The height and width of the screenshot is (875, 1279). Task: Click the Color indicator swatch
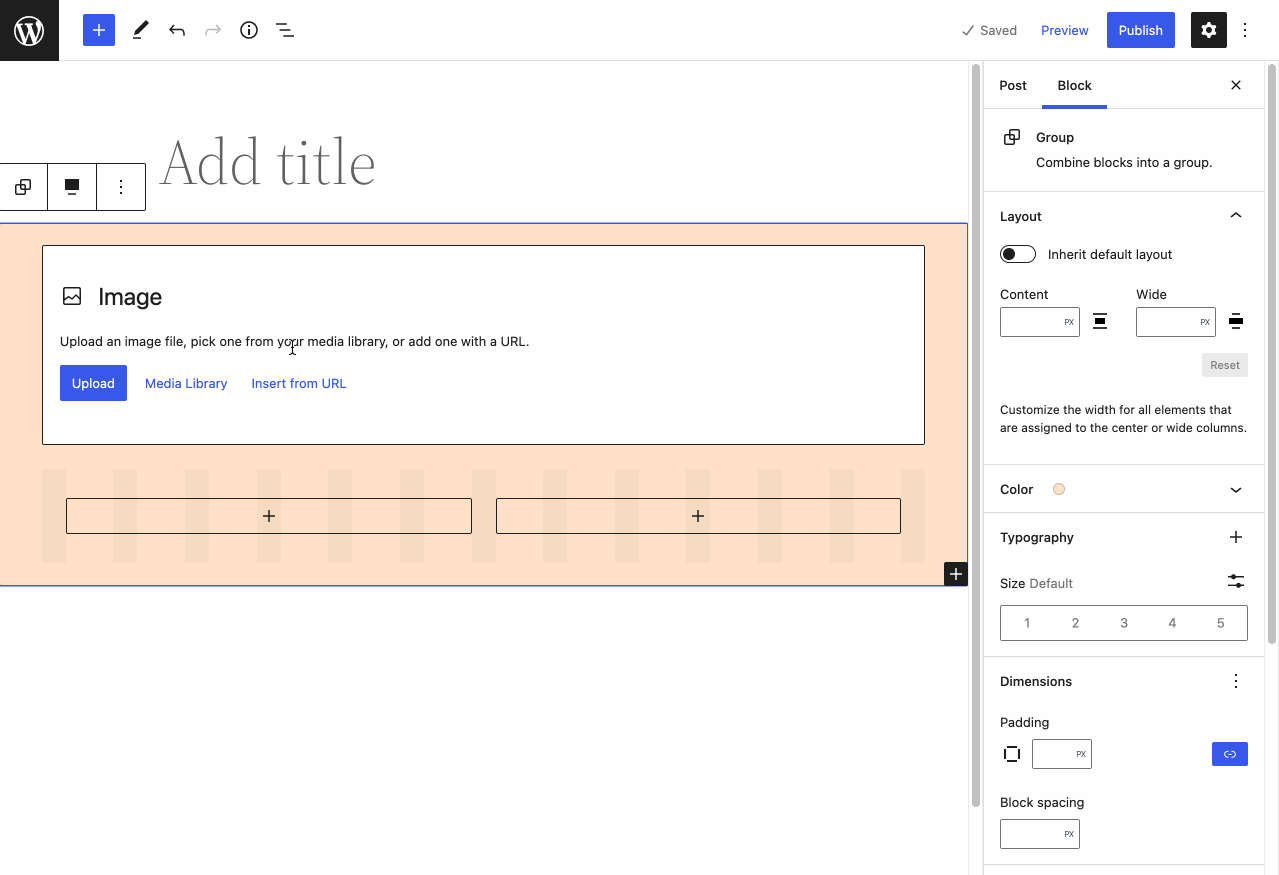[1058, 489]
